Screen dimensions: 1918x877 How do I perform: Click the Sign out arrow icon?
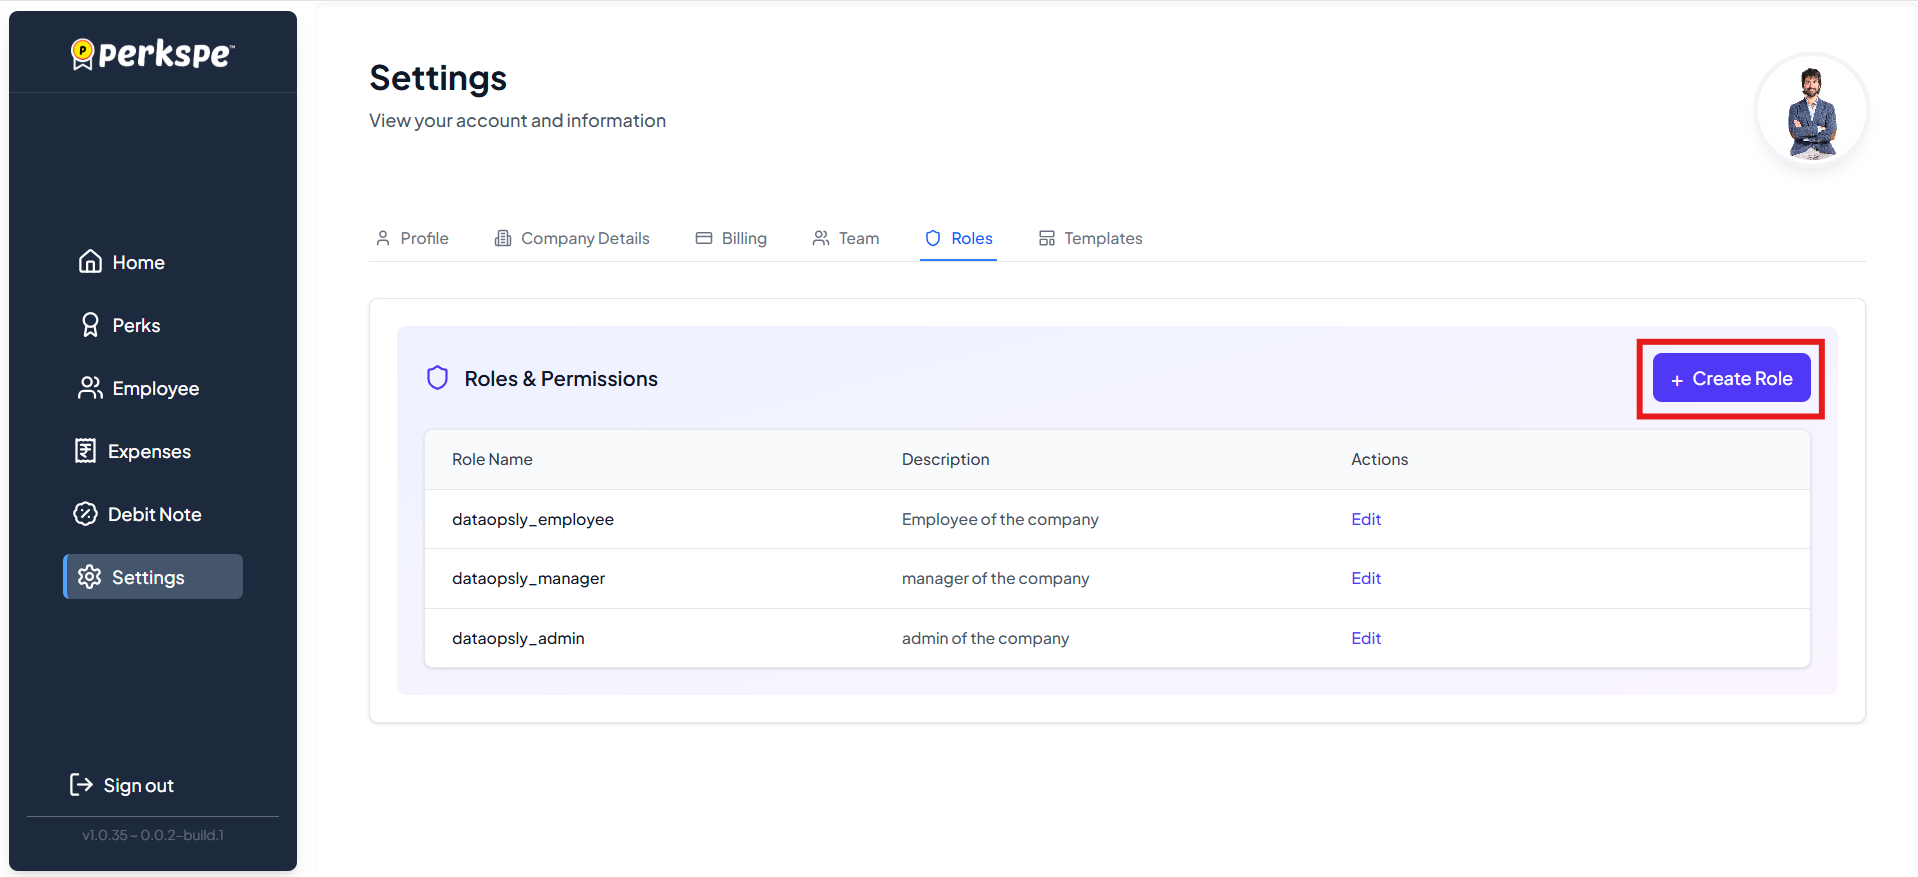tap(81, 785)
